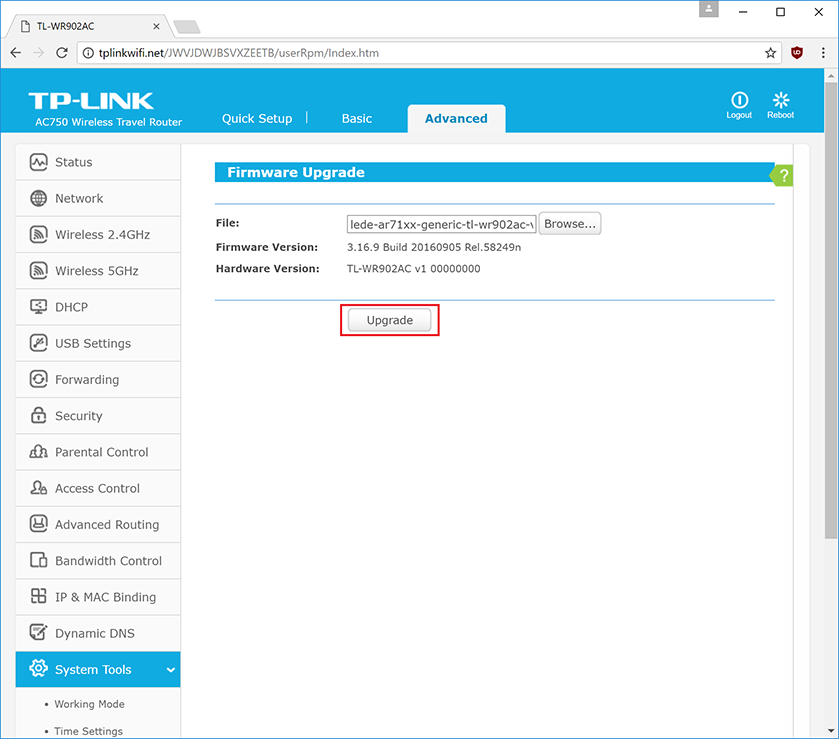Click the Security padlock icon
The image size is (839, 739).
[39, 416]
